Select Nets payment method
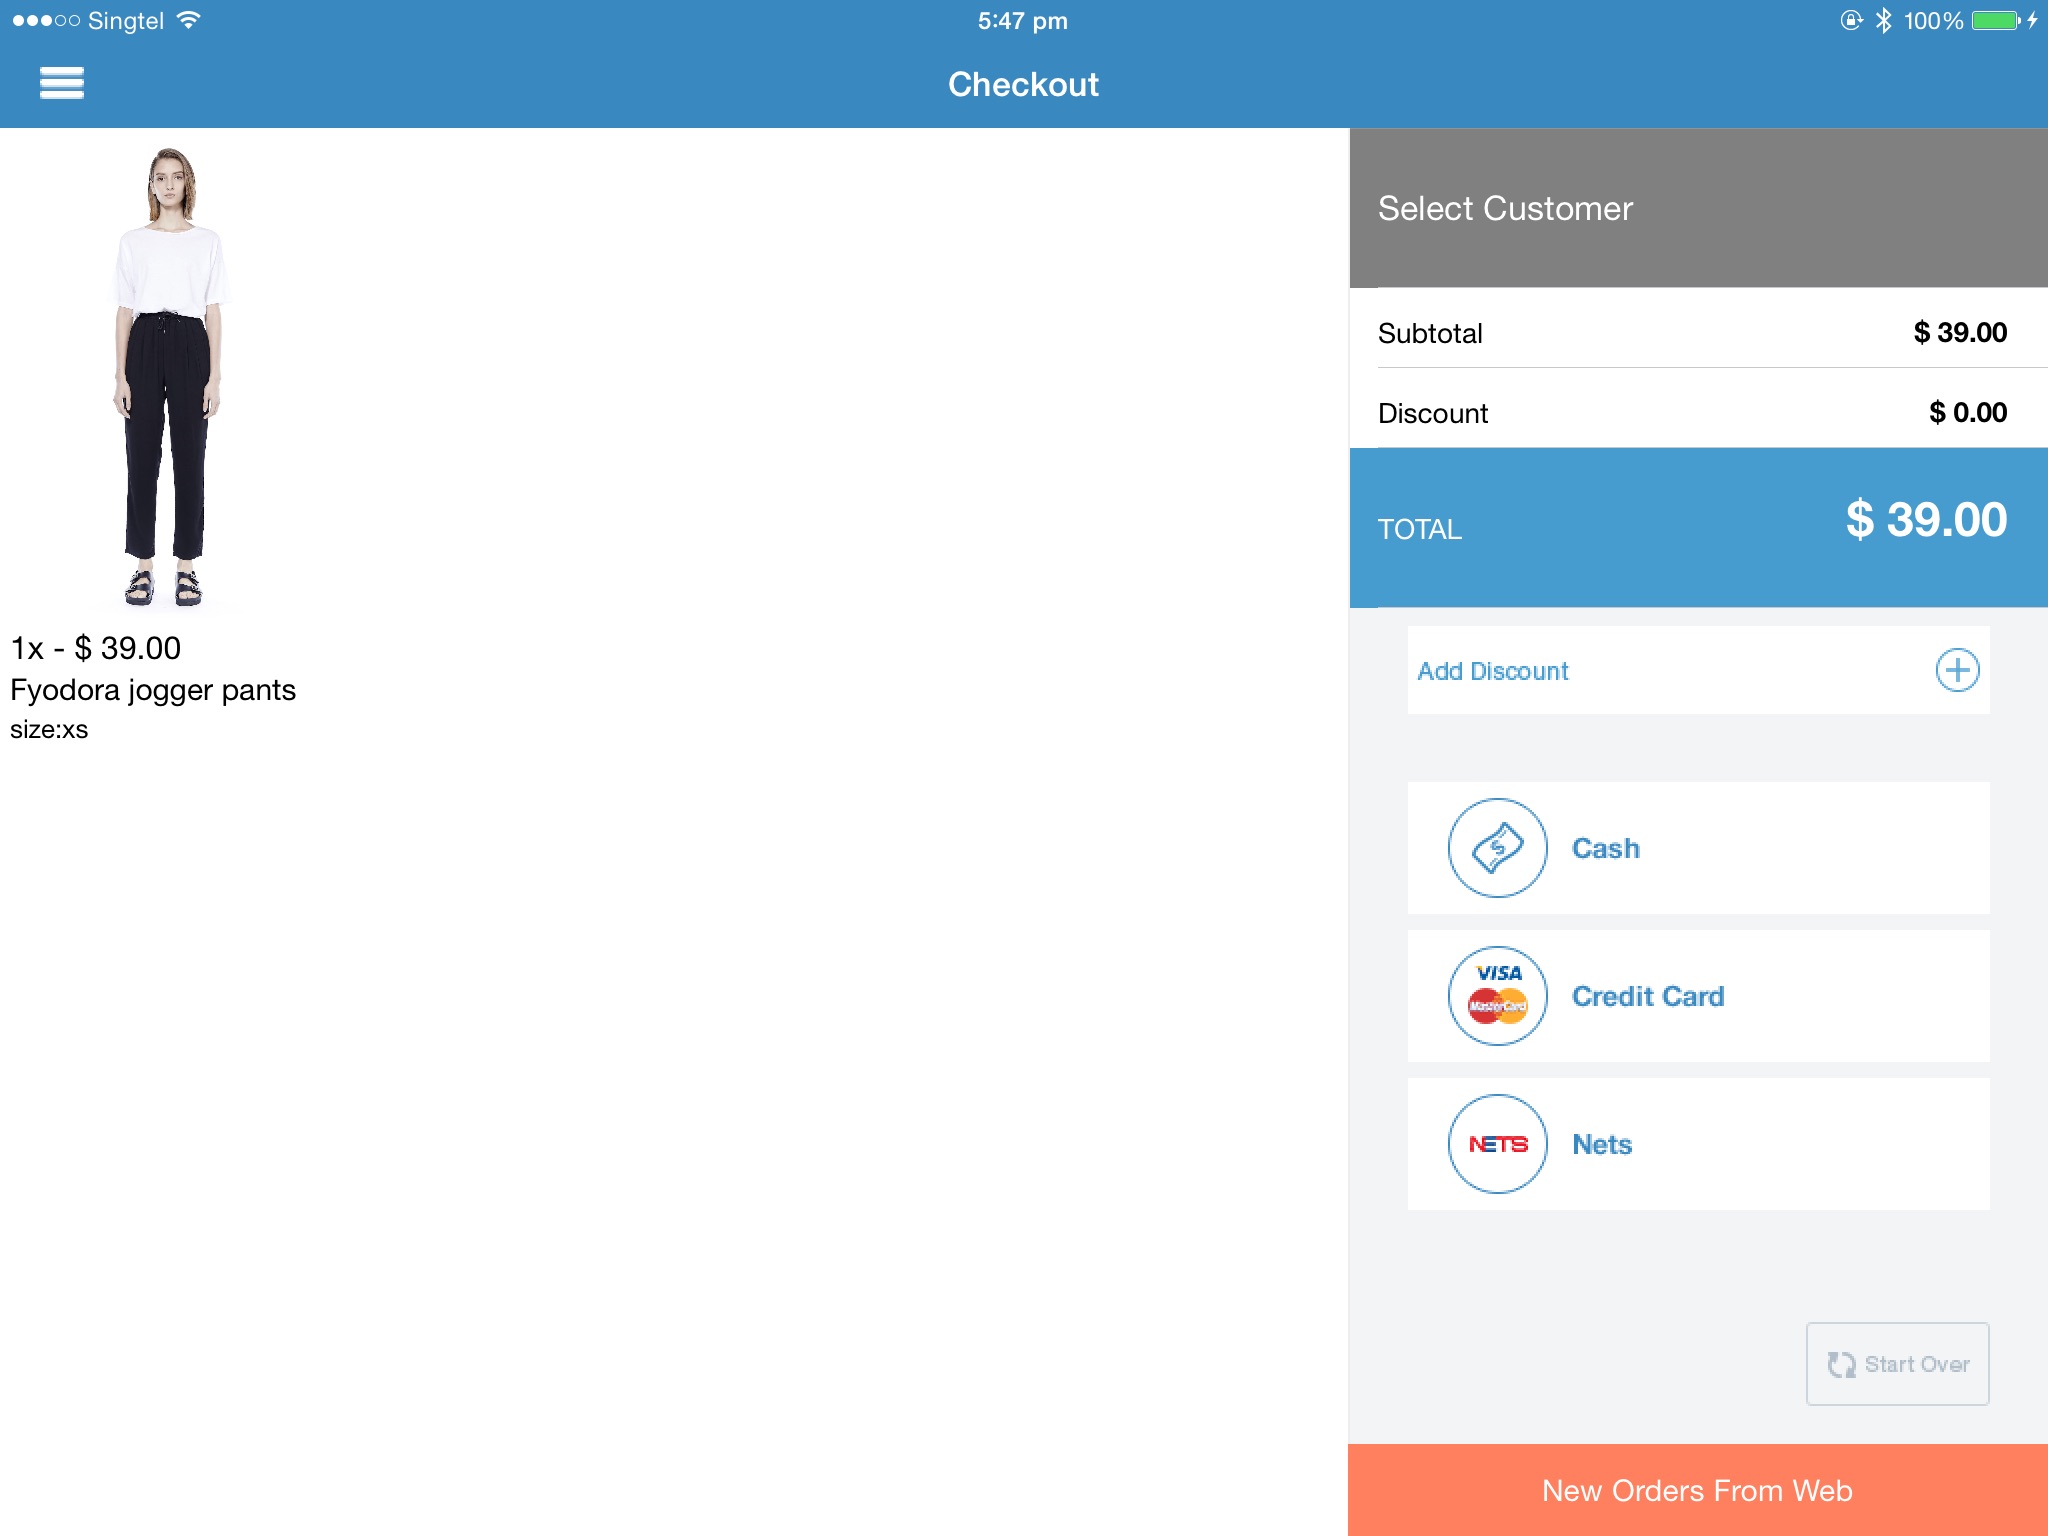 [x=1698, y=1144]
